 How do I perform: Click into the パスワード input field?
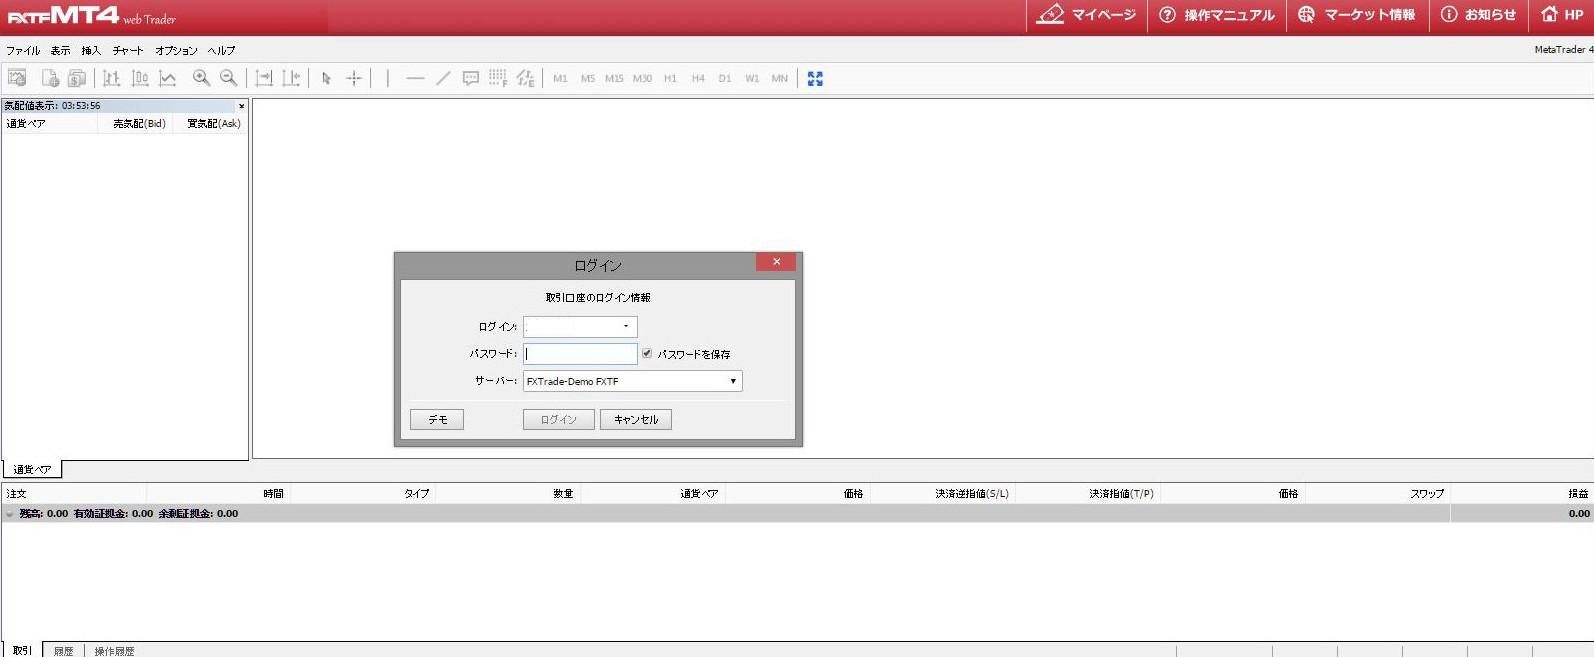580,353
